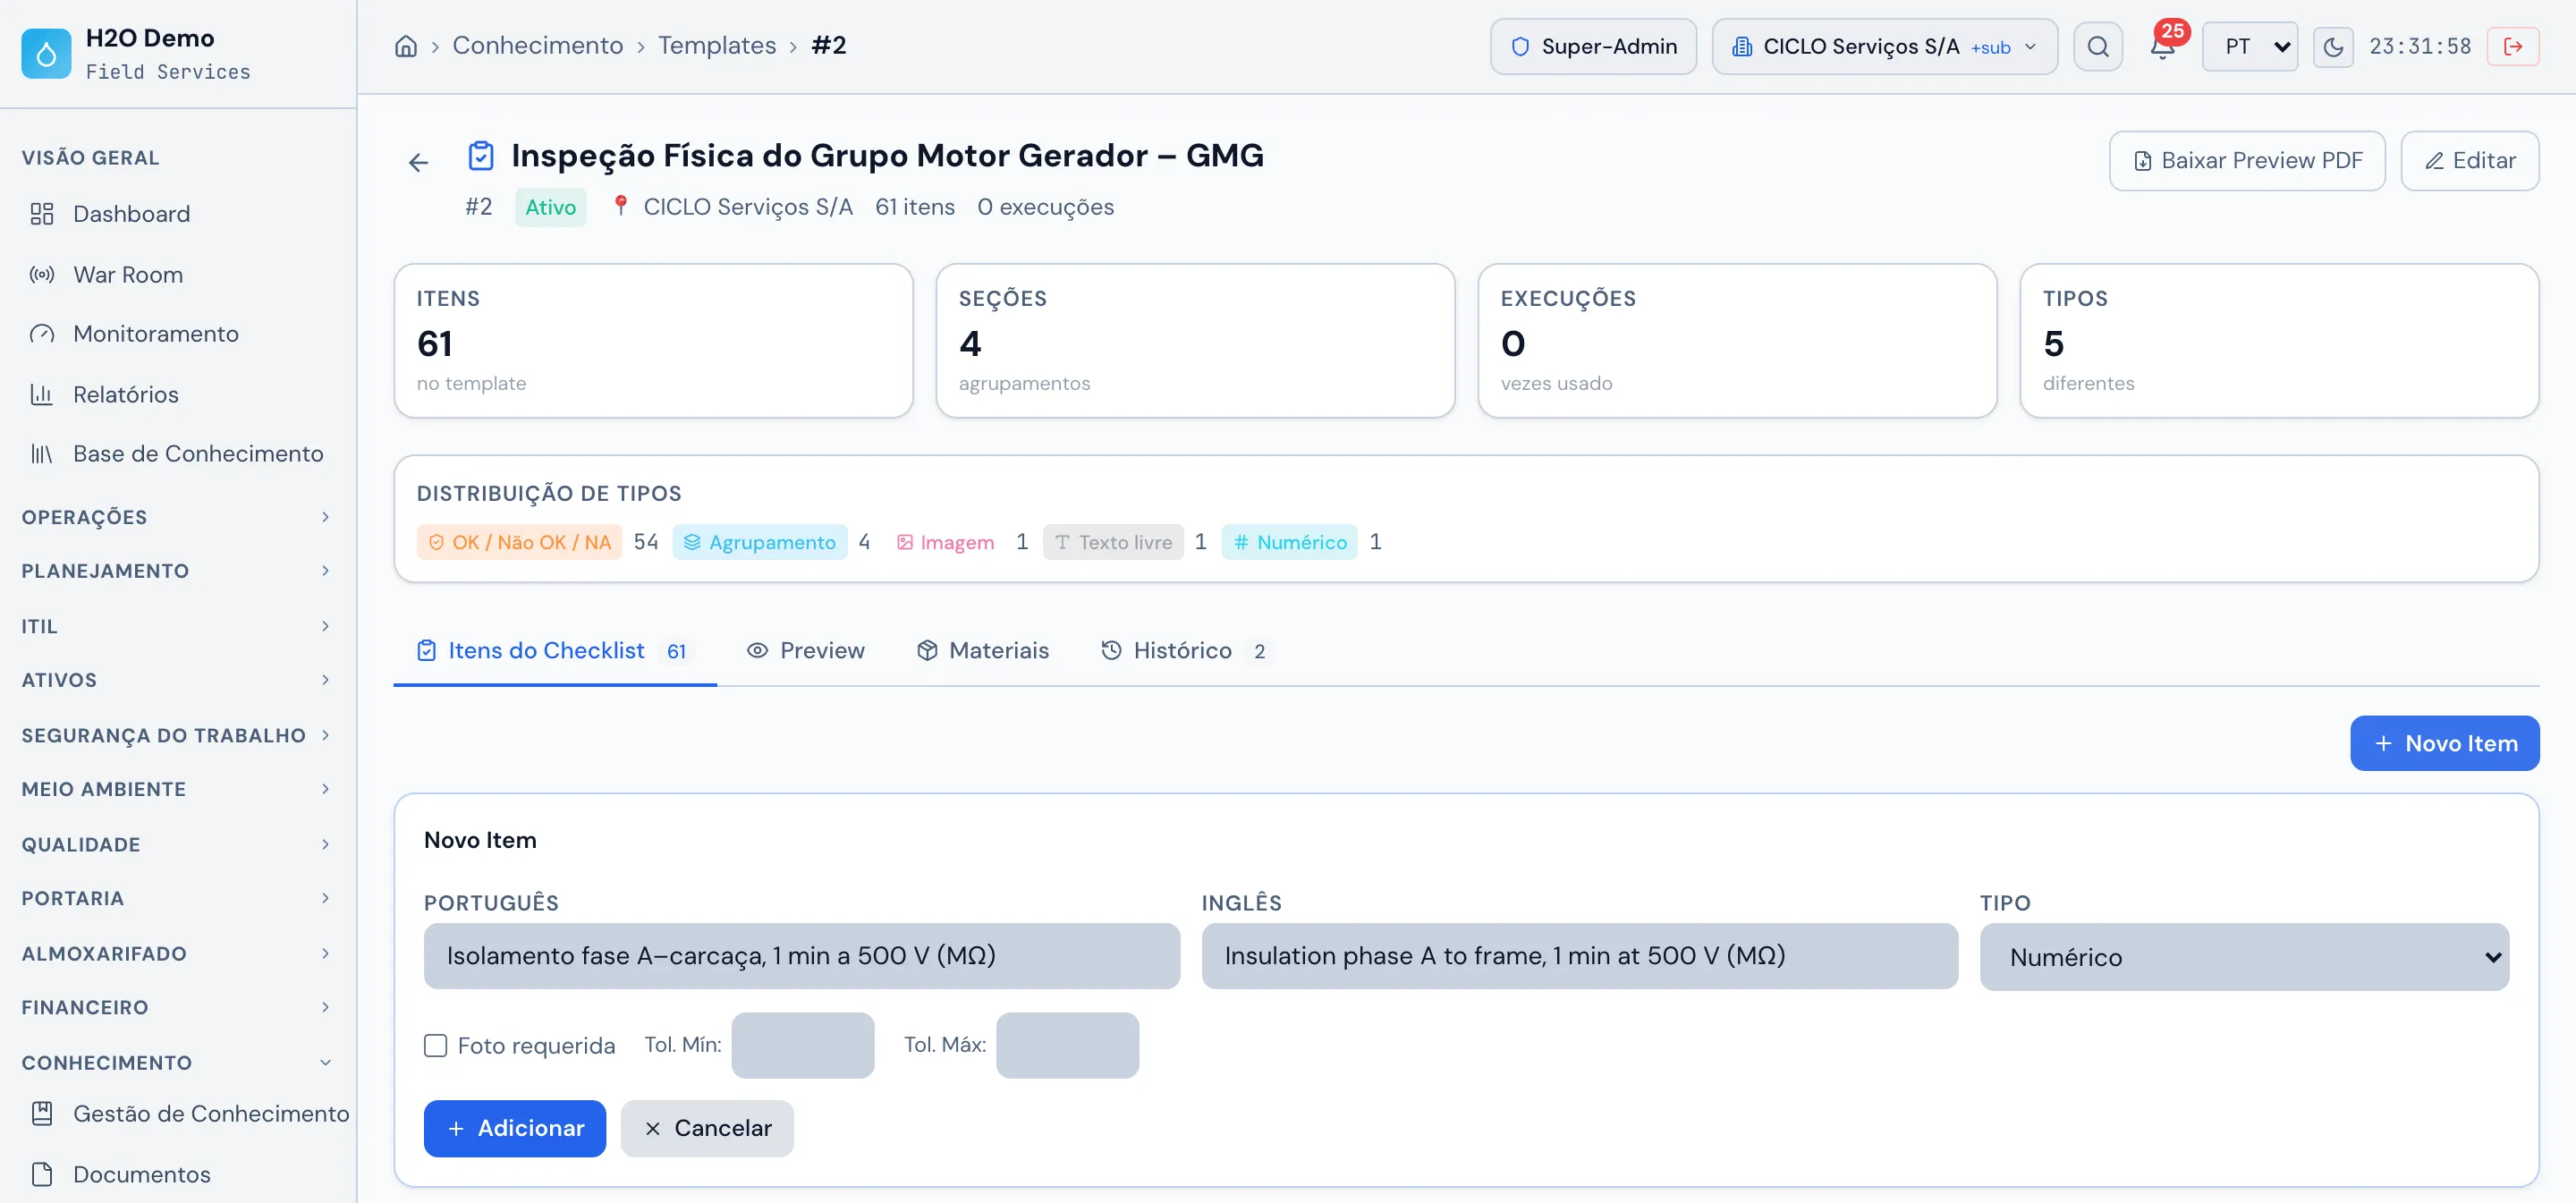The image size is (2576, 1203).
Task: Open notifications bell with 25 badge
Action: 2162,46
